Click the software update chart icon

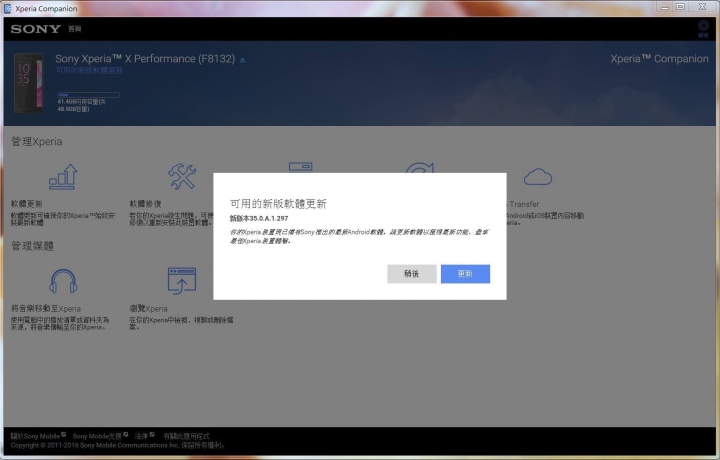tap(63, 177)
